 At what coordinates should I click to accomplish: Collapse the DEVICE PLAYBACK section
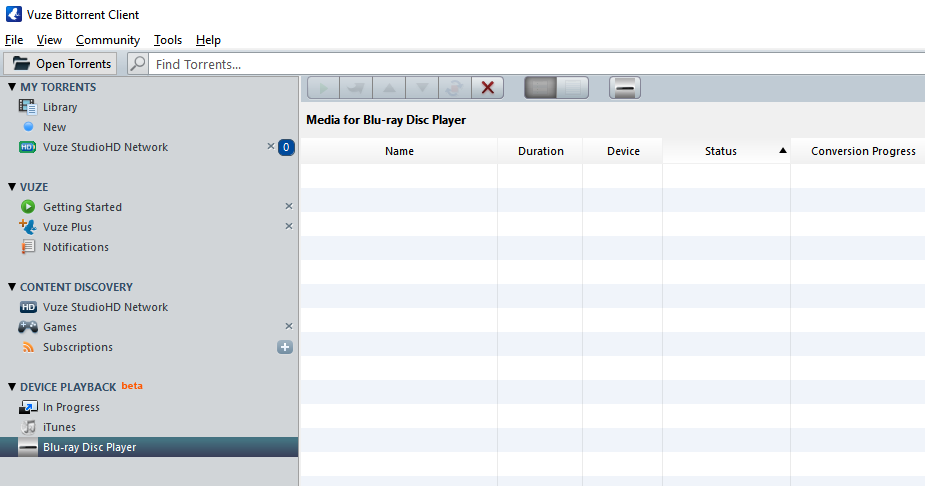pos(12,387)
